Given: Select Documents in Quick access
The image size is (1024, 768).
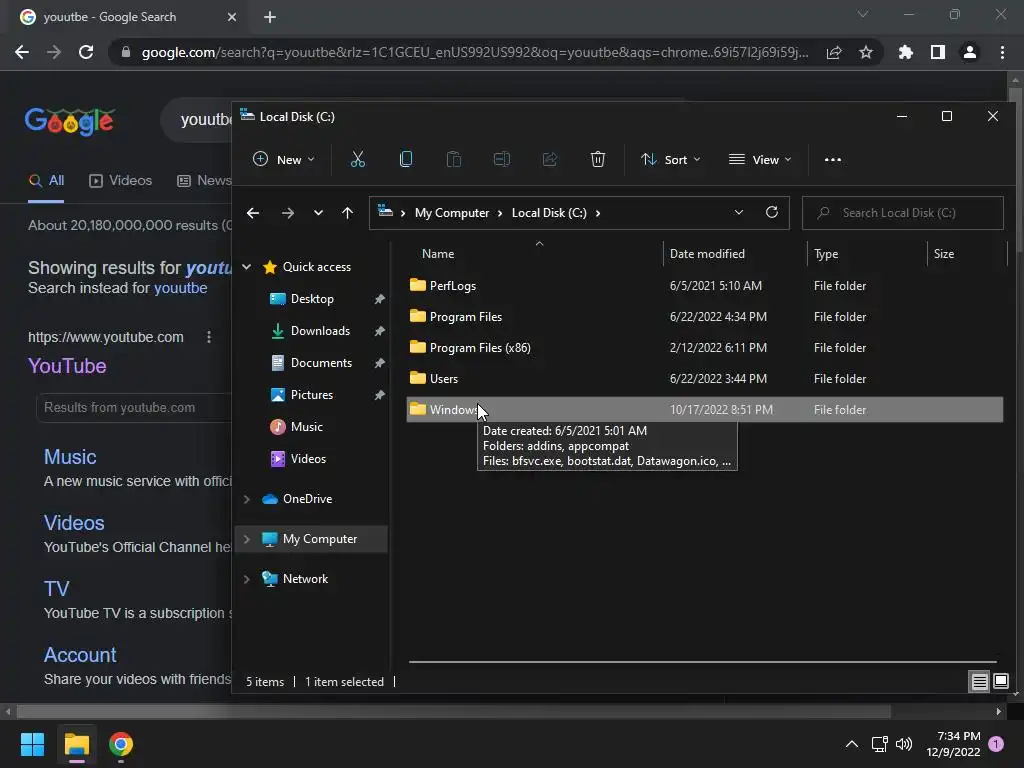Looking at the screenshot, I should tap(321, 362).
